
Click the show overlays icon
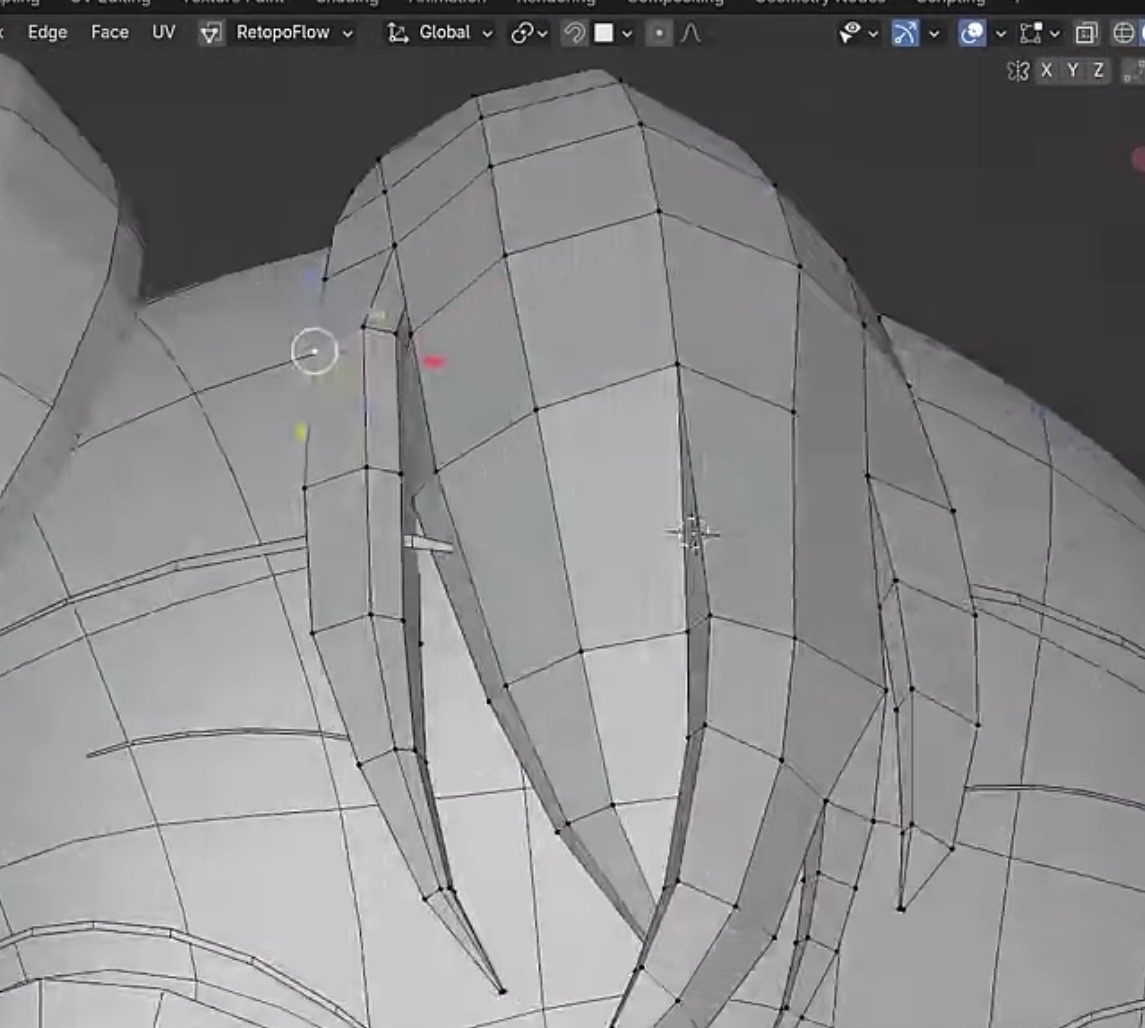(x=972, y=33)
